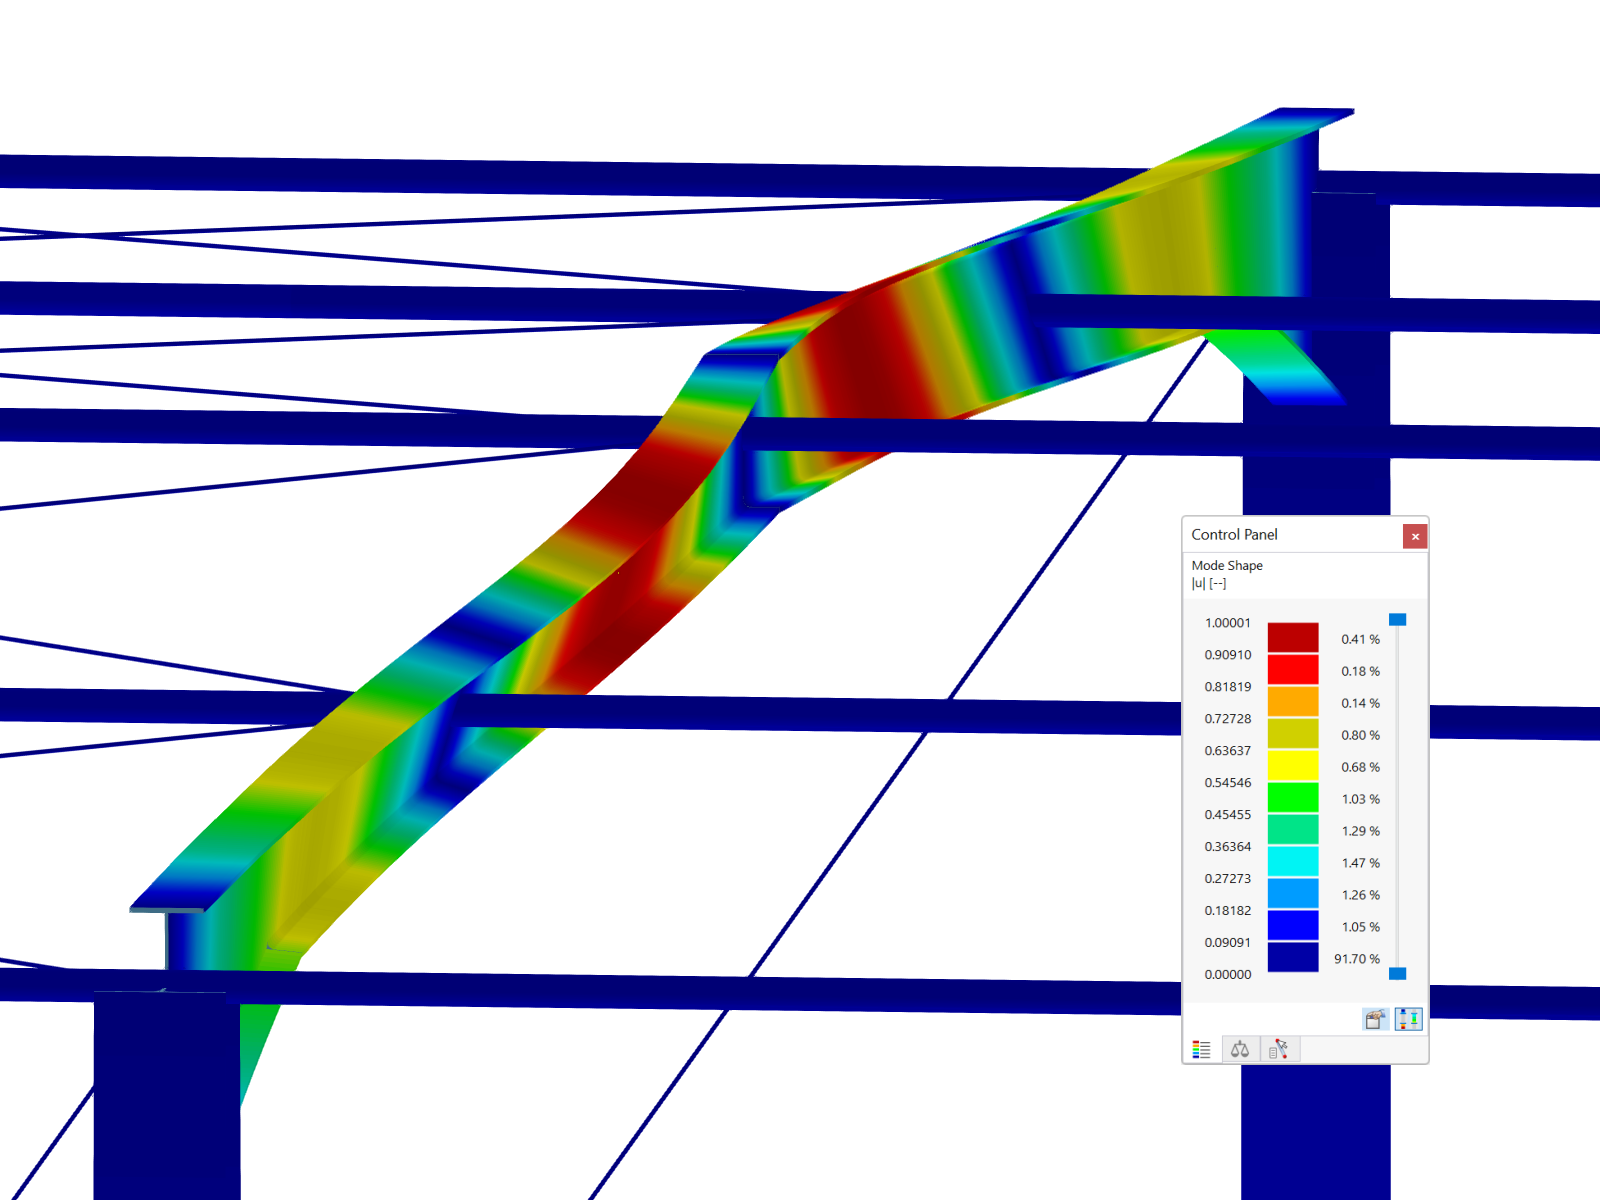Click the 0.36364 legend value

(1228, 847)
